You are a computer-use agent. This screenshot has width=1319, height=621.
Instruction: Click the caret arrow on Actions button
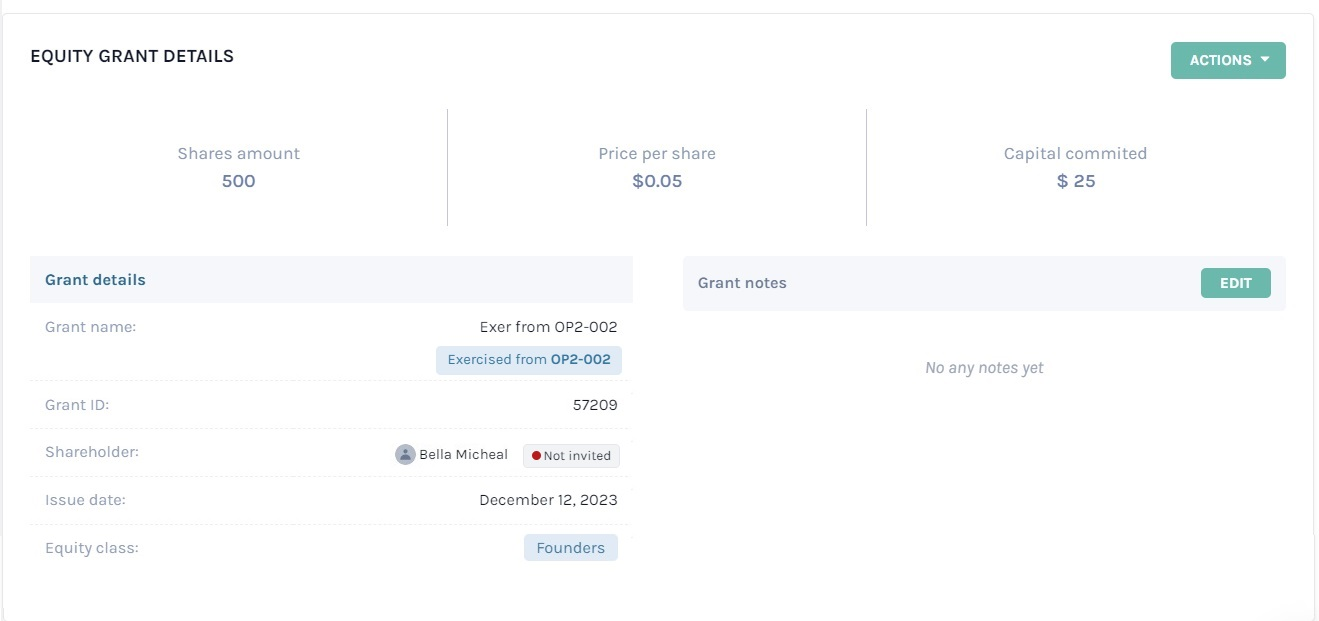[x=1265, y=60]
